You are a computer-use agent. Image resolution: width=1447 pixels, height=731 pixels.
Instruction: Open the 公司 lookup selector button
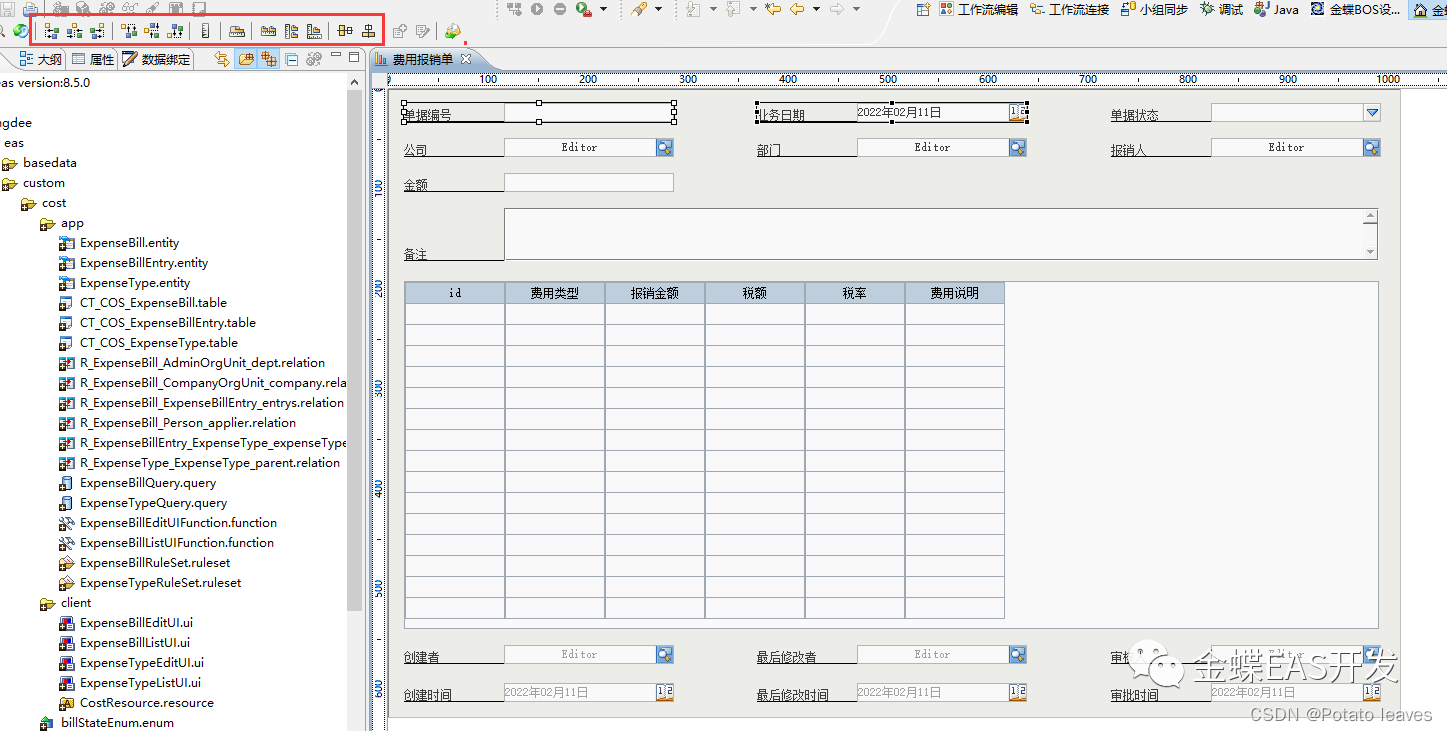tap(665, 148)
